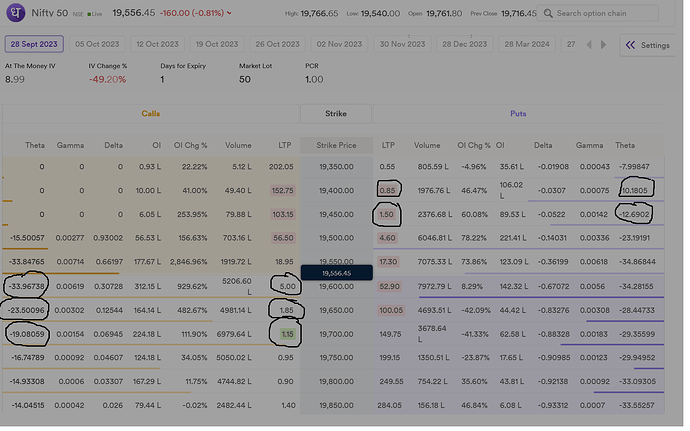Select the 05 Oct 2023 expiry
Screen dimensions: 690x431
coord(96,45)
